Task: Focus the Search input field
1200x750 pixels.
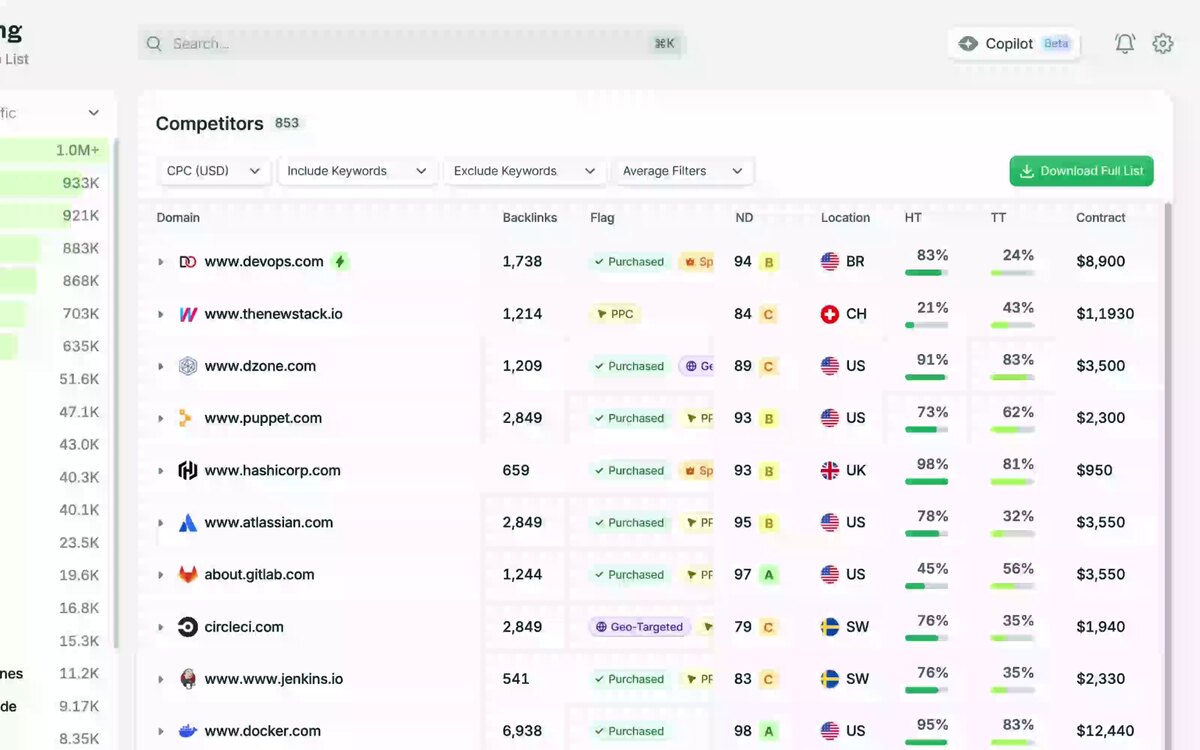Action: point(411,43)
